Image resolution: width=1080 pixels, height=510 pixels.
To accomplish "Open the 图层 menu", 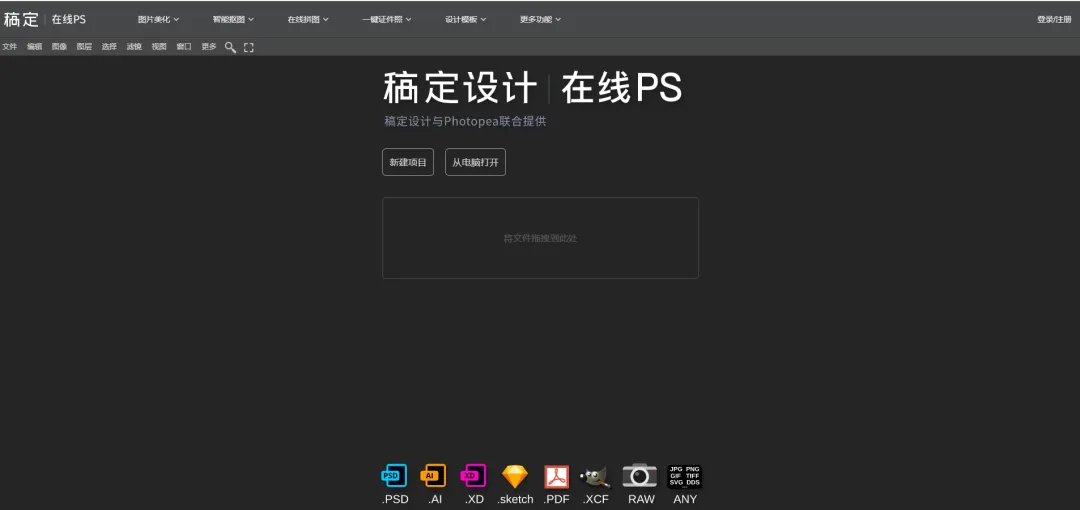I will click(x=84, y=47).
